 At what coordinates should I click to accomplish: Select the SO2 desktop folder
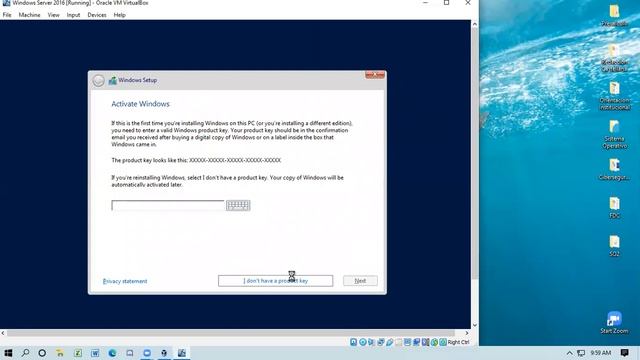(614, 246)
